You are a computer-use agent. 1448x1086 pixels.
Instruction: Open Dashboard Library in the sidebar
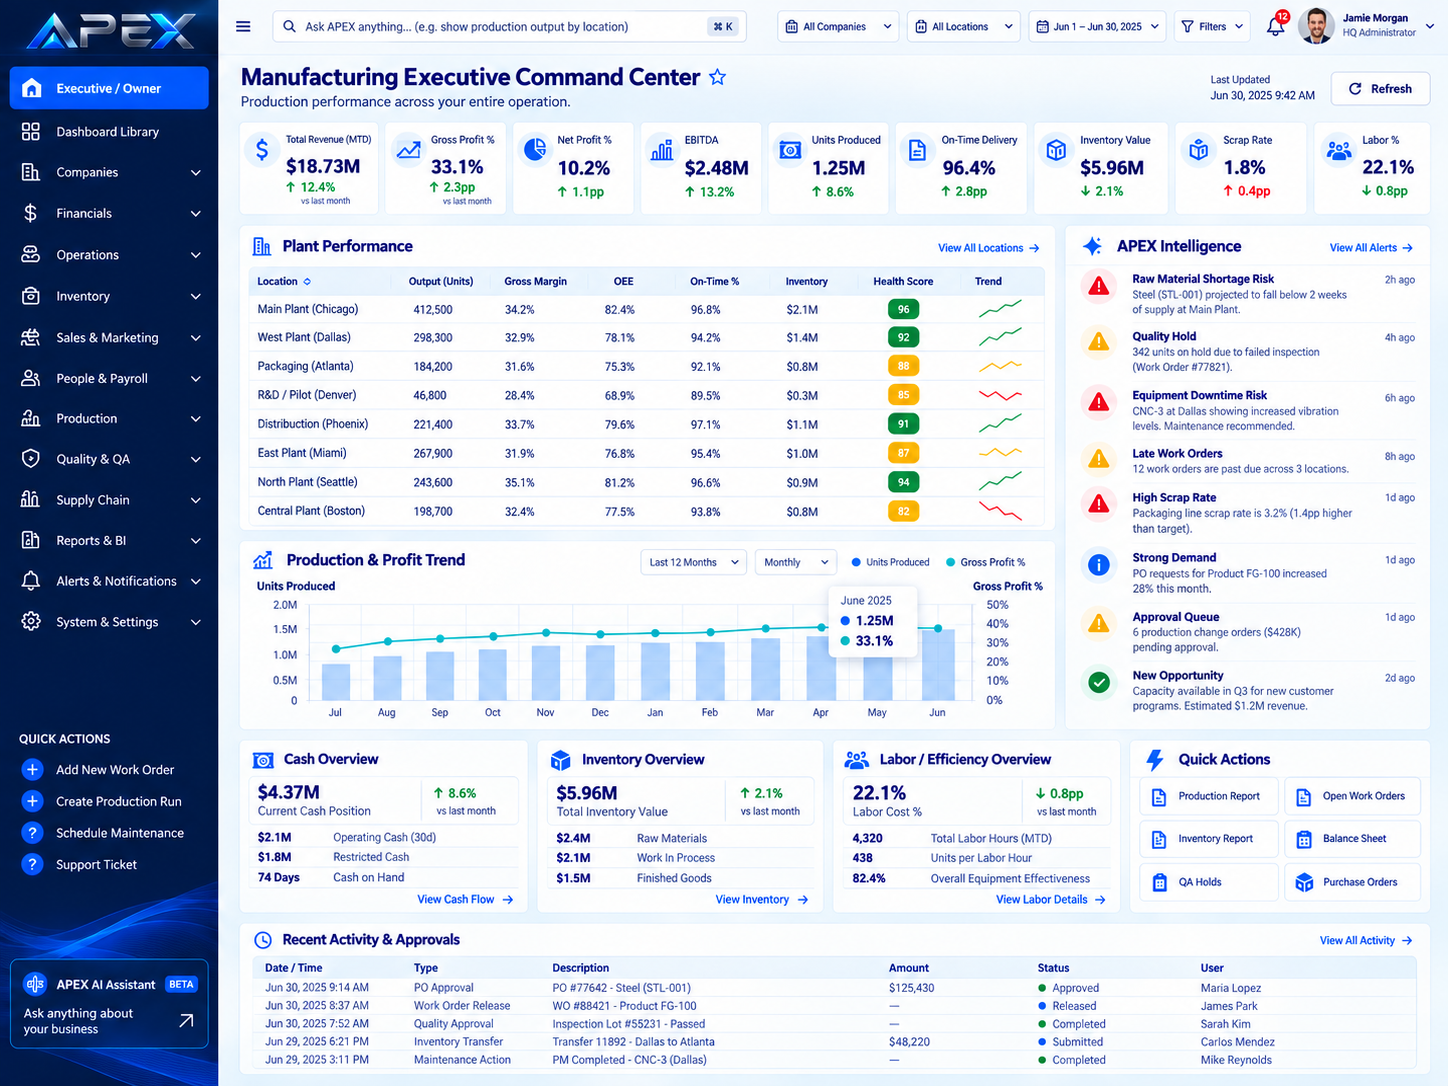pos(109,131)
